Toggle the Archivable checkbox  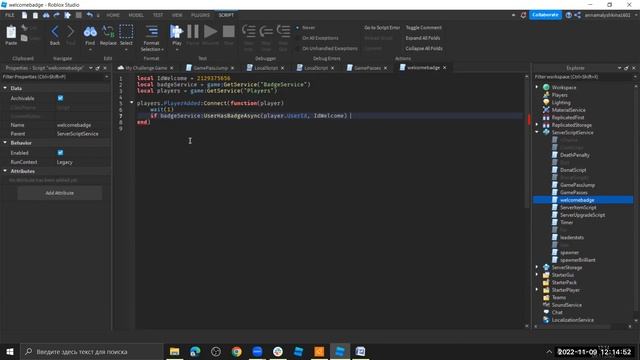click(60, 98)
